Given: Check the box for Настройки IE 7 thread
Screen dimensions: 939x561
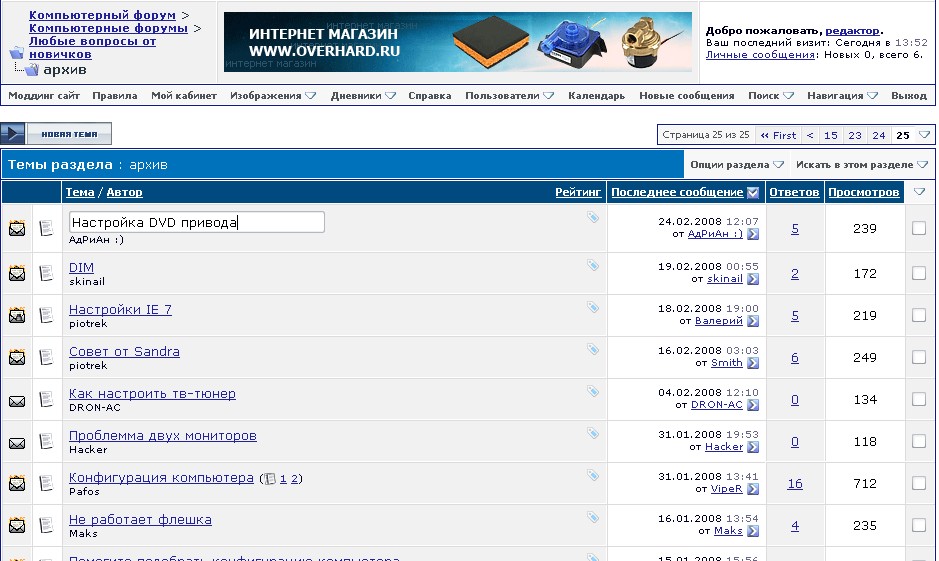Looking at the screenshot, I should [x=919, y=315].
